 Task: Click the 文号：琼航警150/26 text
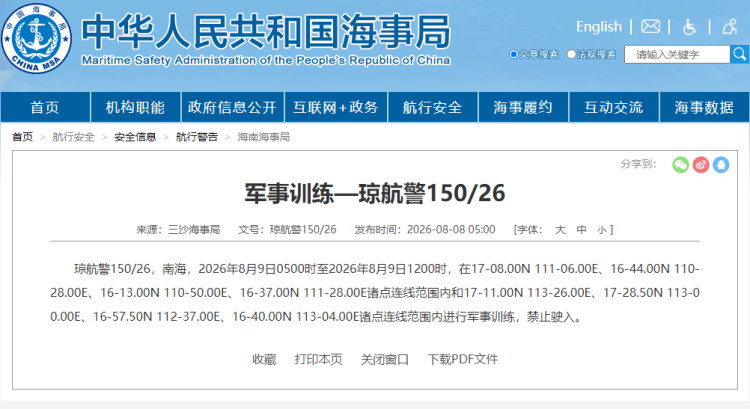click(x=287, y=230)
